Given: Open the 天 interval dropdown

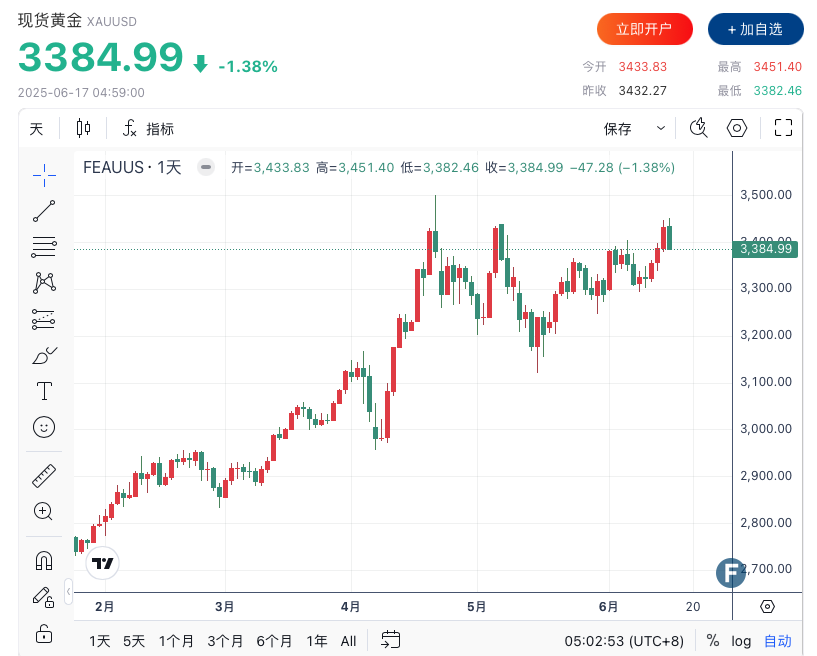Looking at the screenshot, I should pyautogui.click(x=37, y=128).
